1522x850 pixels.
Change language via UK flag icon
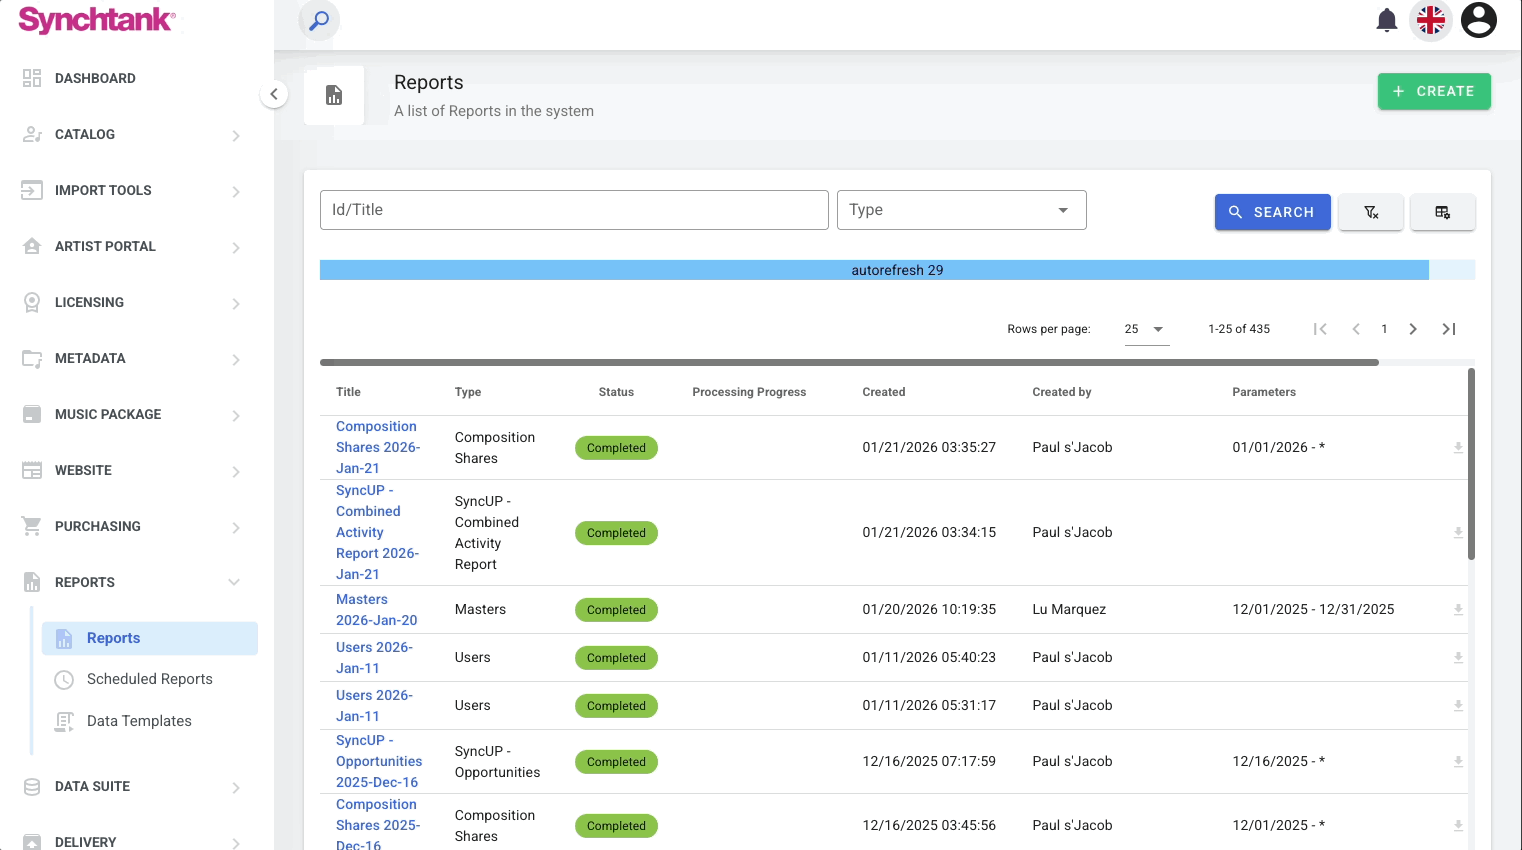[1431, 20]
